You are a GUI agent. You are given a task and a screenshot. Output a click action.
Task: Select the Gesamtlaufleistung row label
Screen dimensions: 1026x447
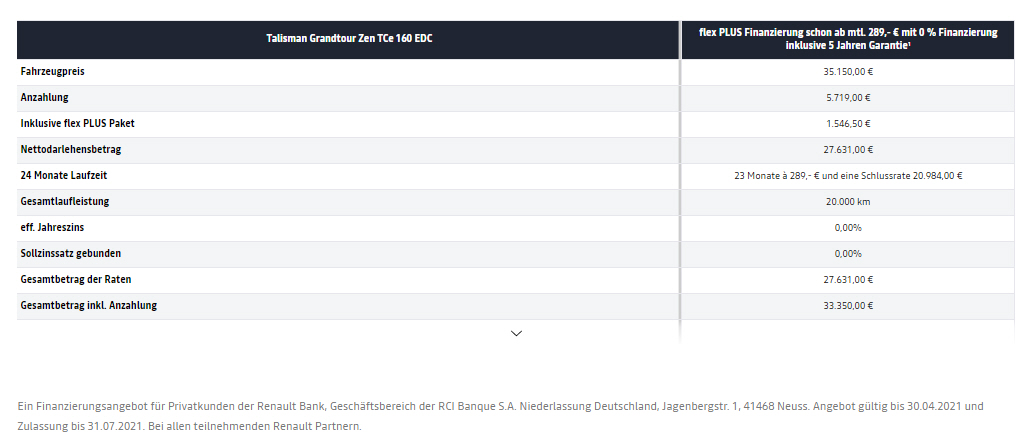click(65, 202)
